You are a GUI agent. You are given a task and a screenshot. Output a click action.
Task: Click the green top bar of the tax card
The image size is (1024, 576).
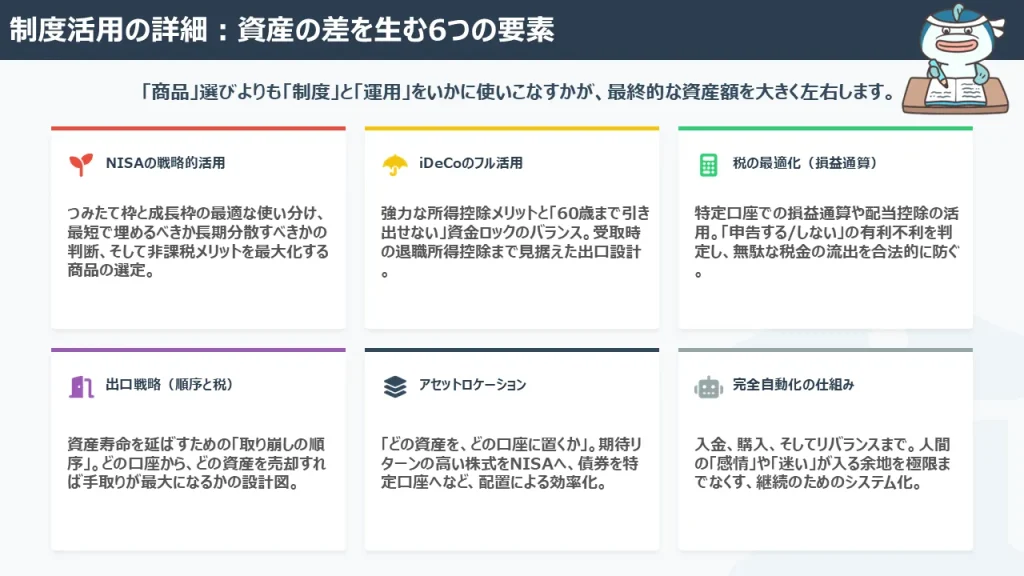pyautogui.click(x=825, y=128)
